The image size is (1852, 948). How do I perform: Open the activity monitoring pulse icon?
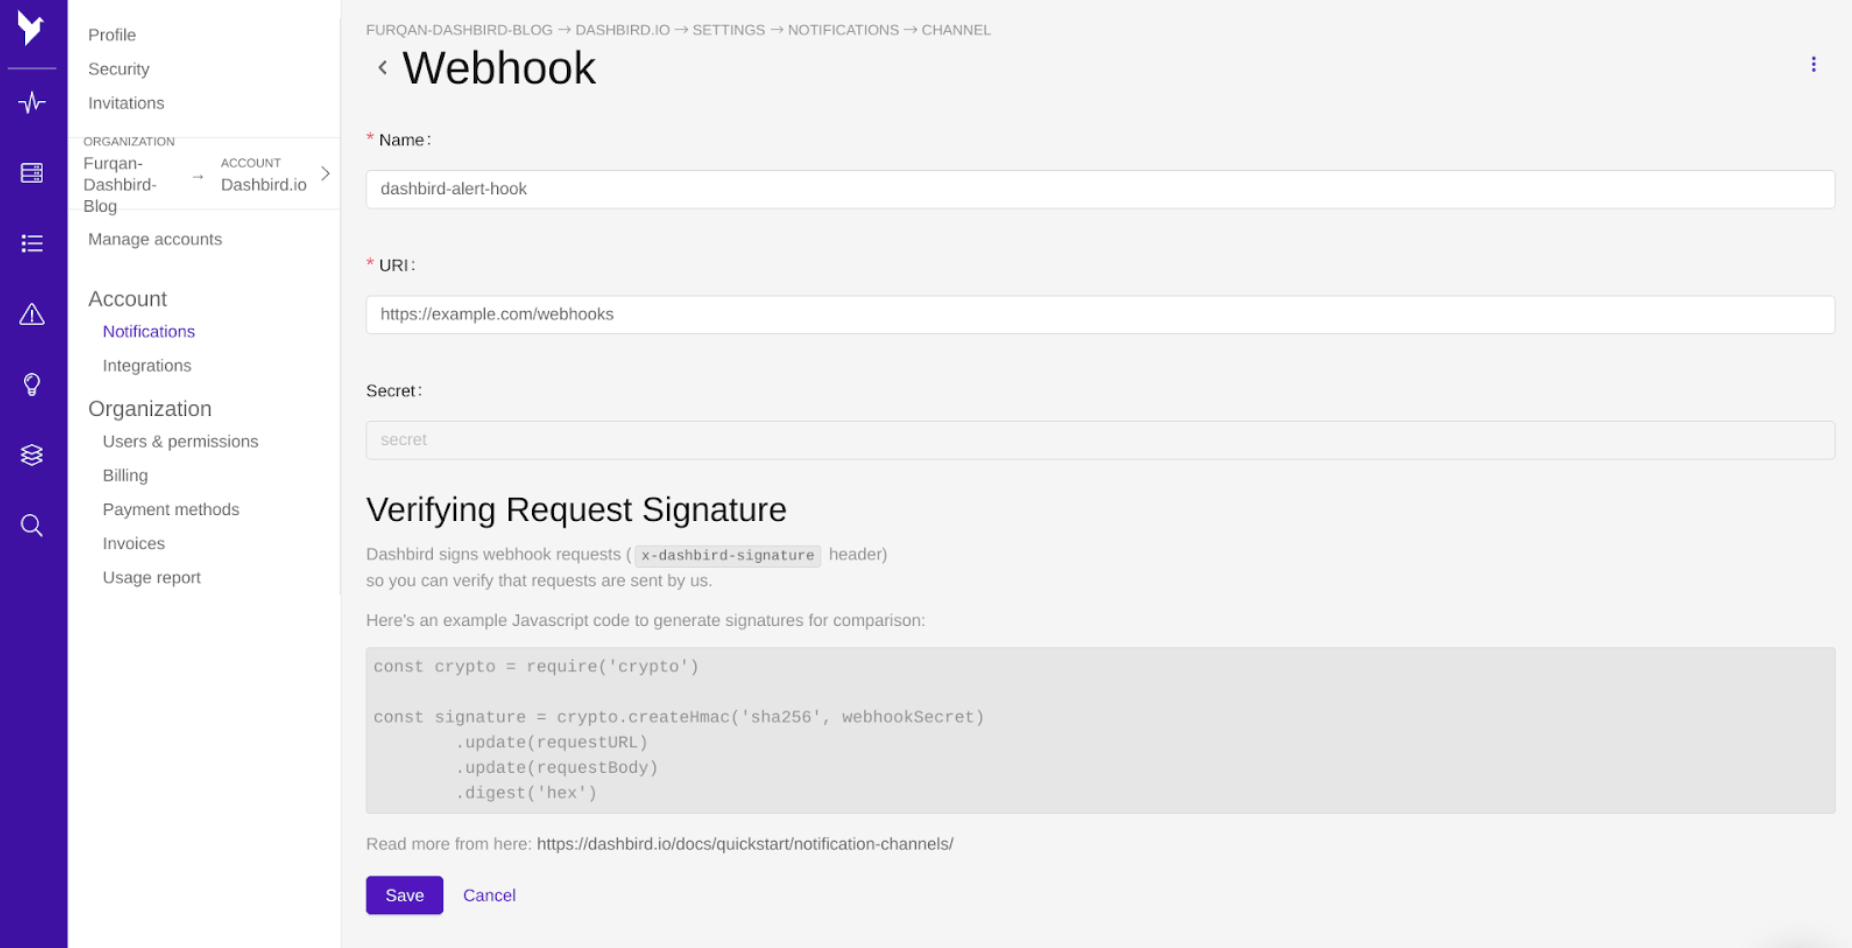[32, 102]
